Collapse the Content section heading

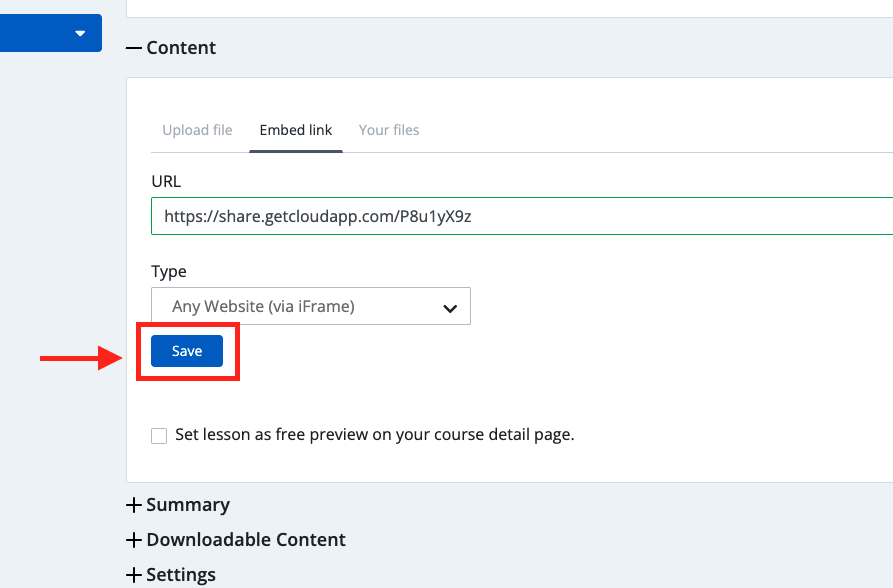pyautogui.click(x=181, y=48)
